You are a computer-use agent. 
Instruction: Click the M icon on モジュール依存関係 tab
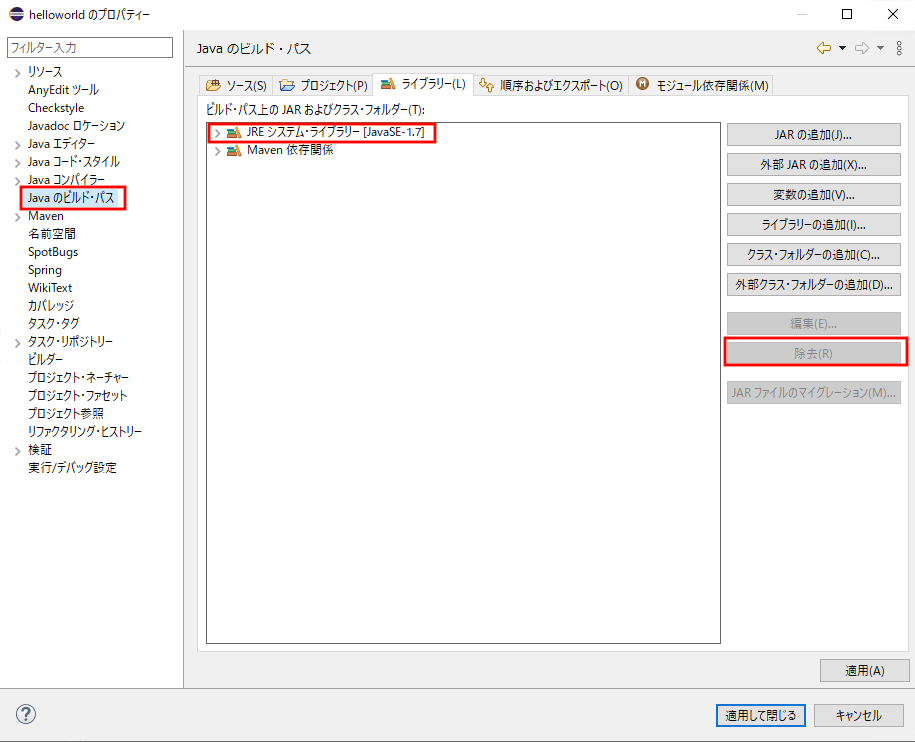click(x=641, y=85)
